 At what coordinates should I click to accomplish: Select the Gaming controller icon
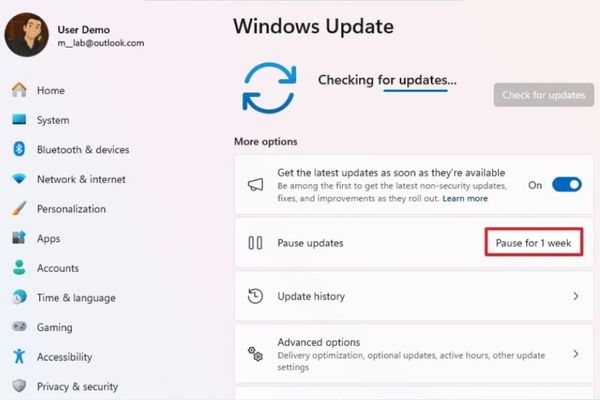(x=19, y=327)
